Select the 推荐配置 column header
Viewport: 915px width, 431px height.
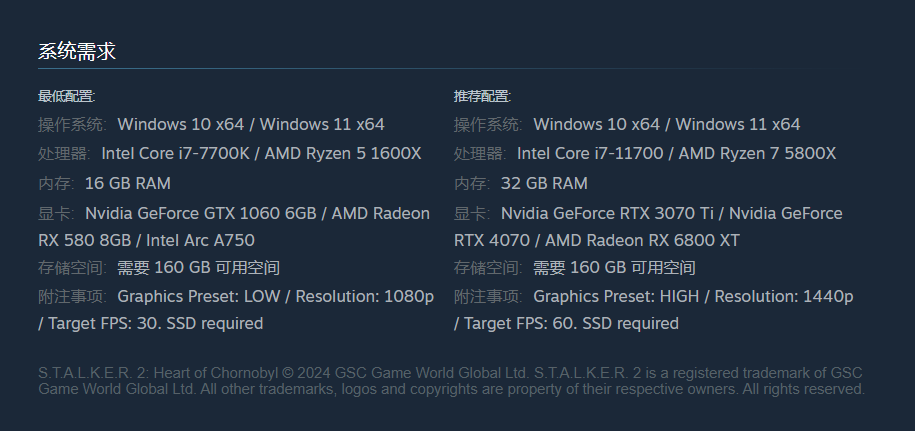(483, 96)
